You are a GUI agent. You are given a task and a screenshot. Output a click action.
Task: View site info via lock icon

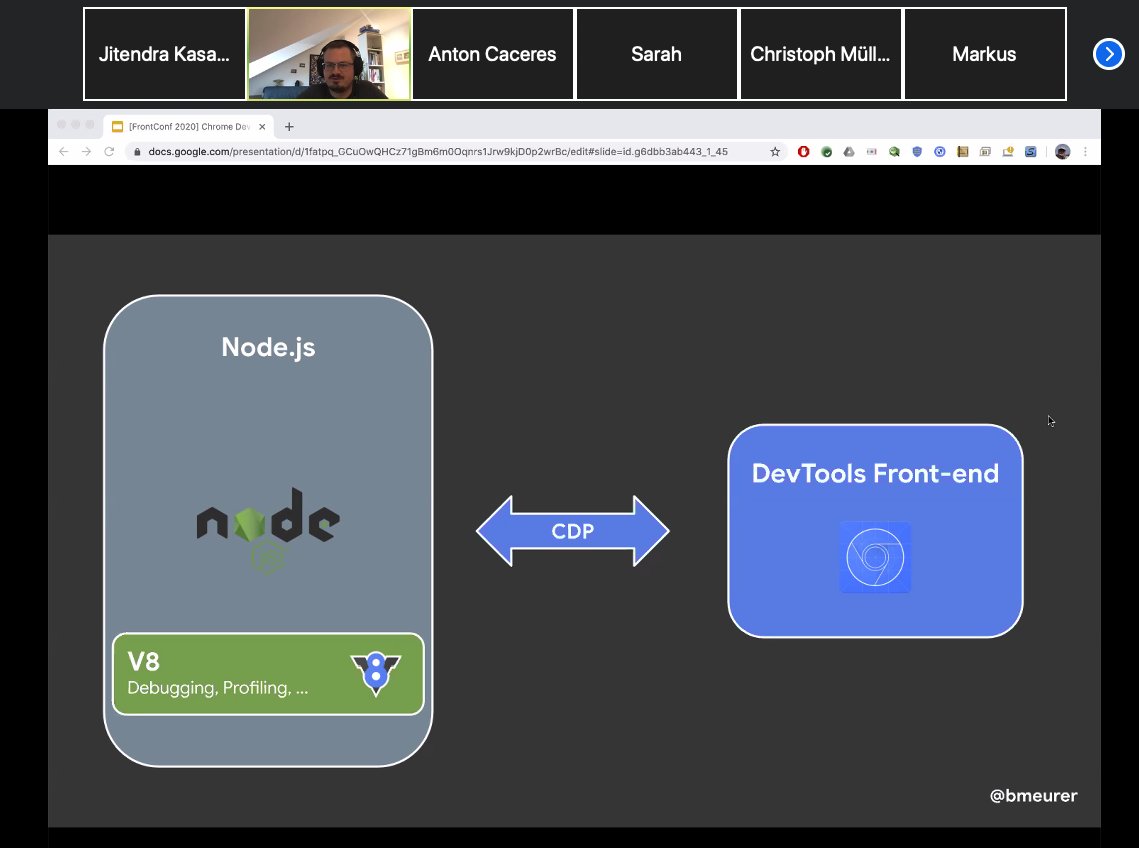(x=137, y=151)
